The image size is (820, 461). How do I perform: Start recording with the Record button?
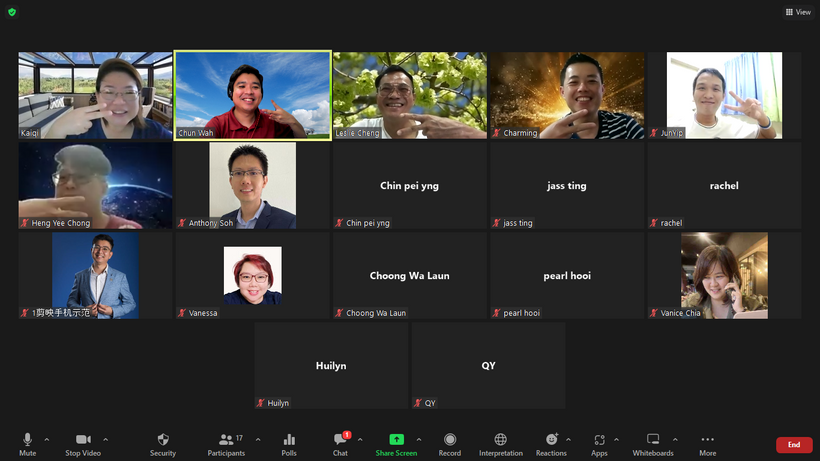click(450, 444)
